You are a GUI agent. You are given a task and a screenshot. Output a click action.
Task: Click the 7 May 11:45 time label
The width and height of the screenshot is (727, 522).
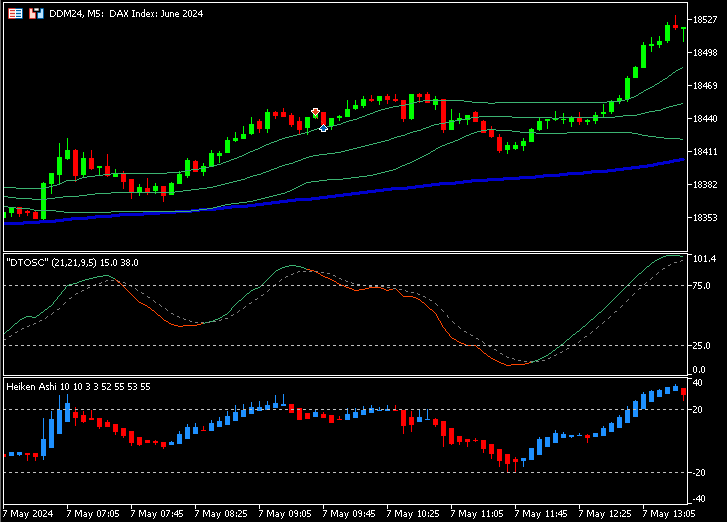(x=541, y=514)
